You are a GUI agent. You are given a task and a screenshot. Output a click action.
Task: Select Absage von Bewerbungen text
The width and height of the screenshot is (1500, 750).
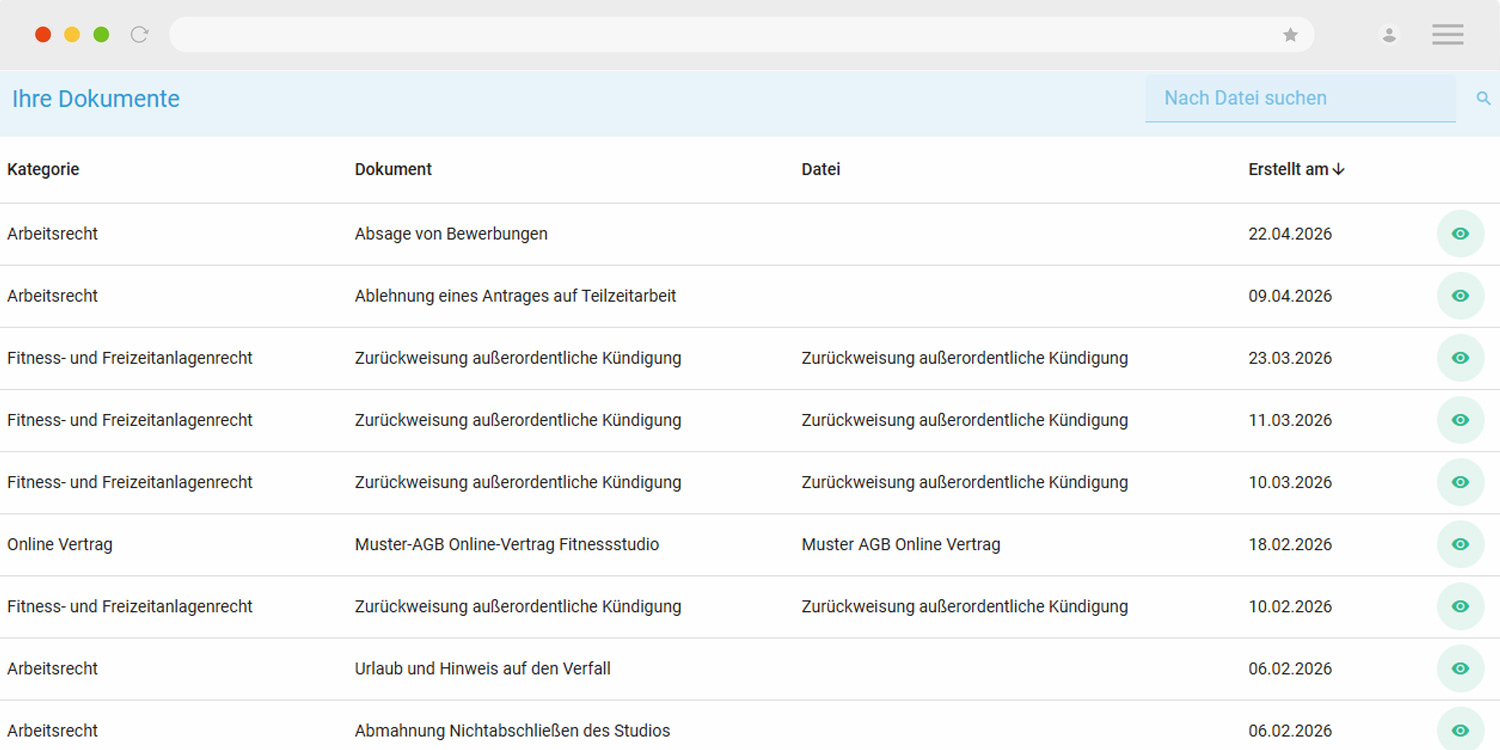(x=451, y=234)
